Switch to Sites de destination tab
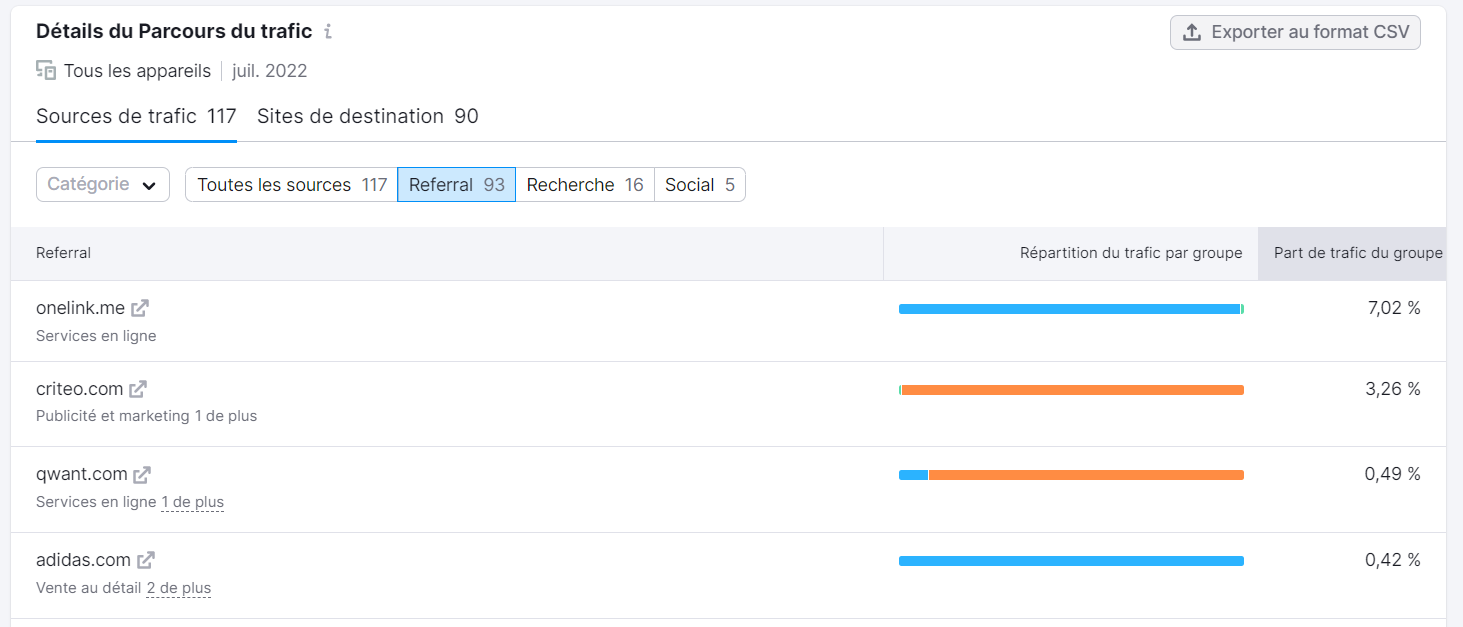Image resolution: width=1463 pixels, height=627 pixels. point(367,116)
